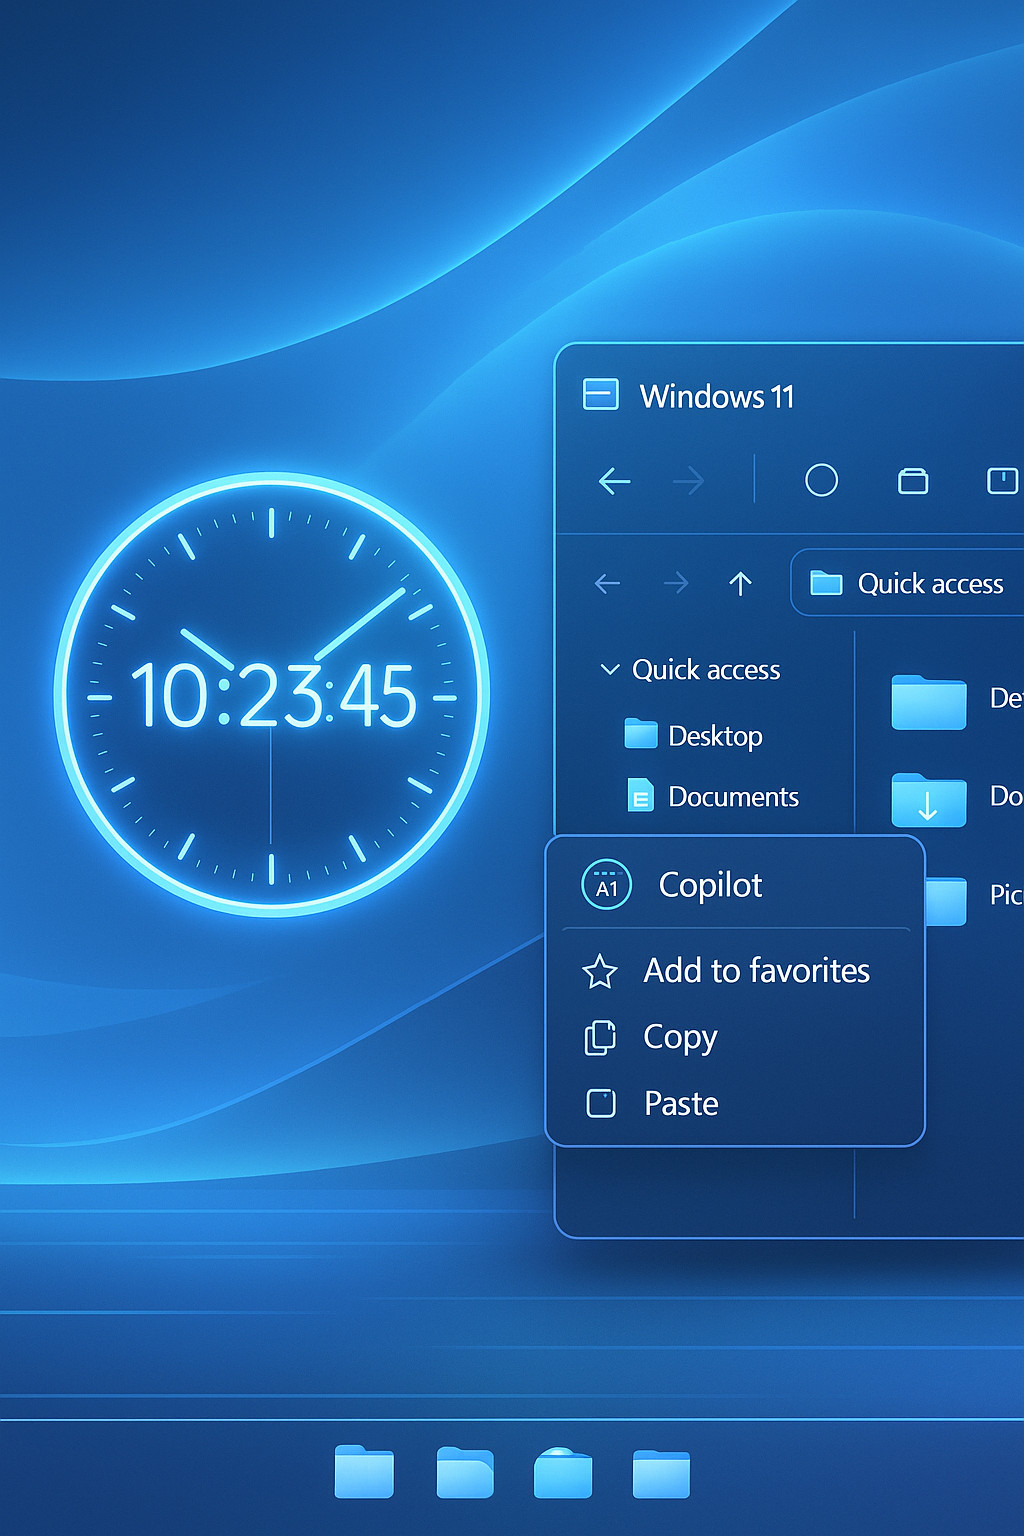
Task: Expand the Downloads folder with the arrow badge
Action: tap(928, 800)
